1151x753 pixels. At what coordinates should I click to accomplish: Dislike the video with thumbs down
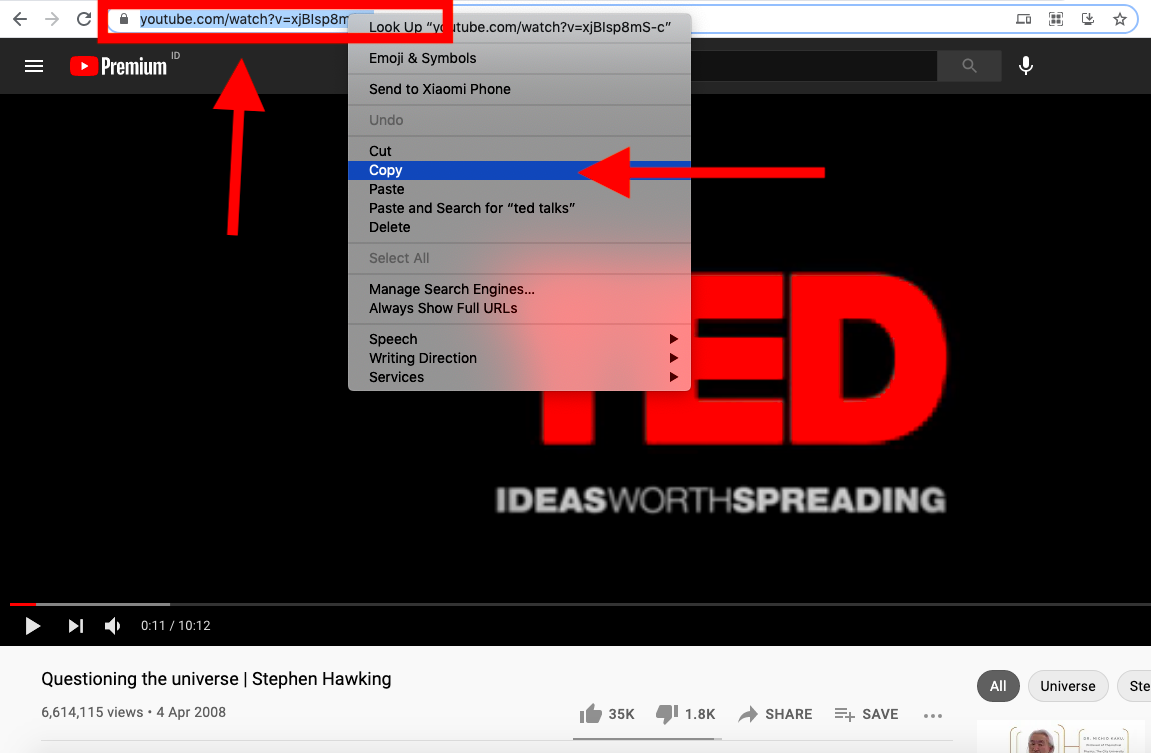tap(685, 713)
